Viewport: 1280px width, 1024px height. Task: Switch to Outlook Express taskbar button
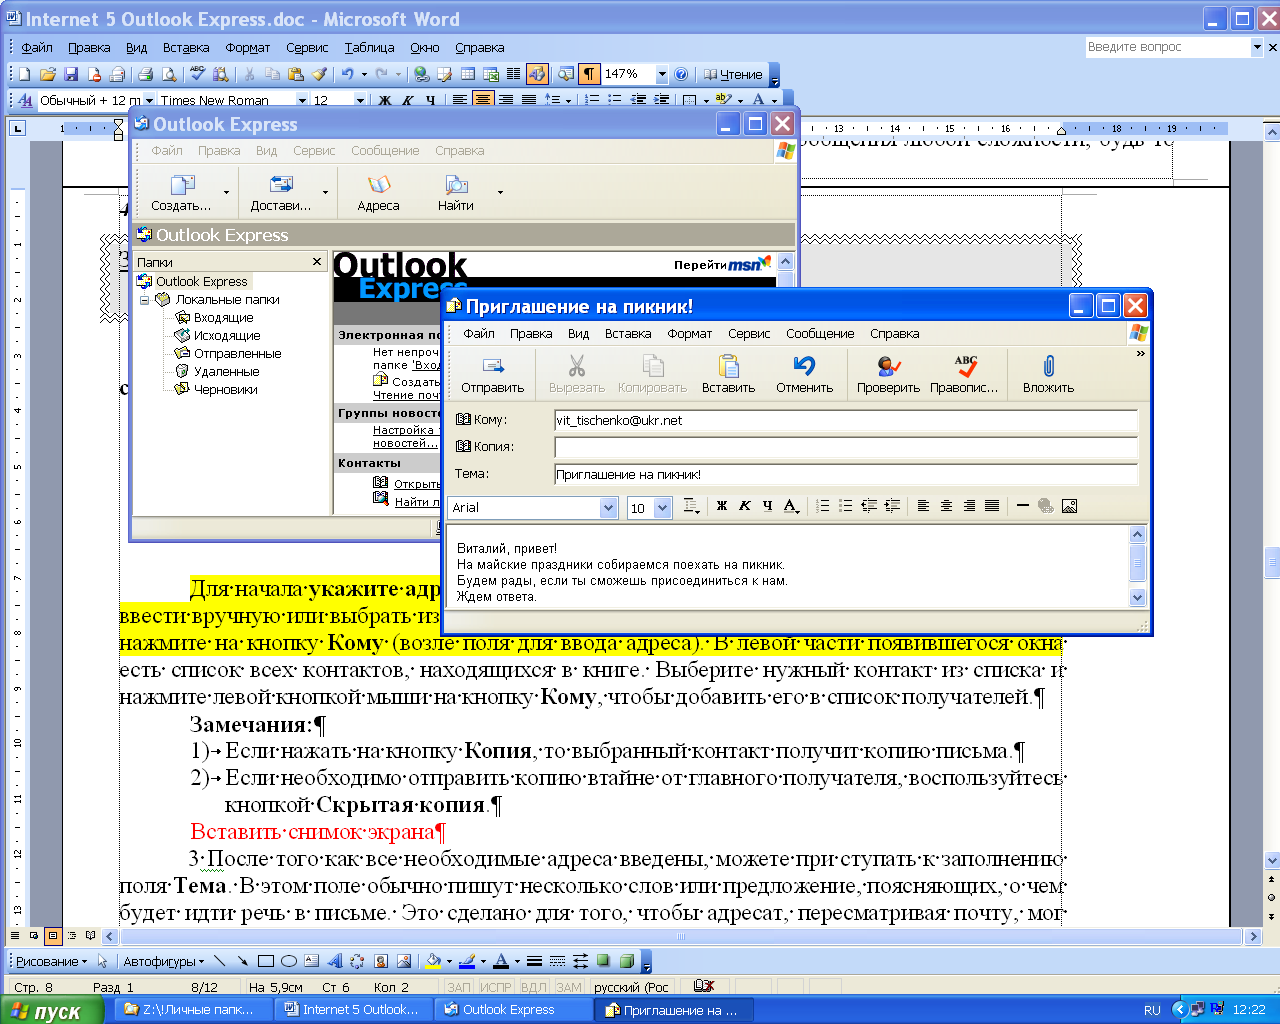pos(513,1010)
